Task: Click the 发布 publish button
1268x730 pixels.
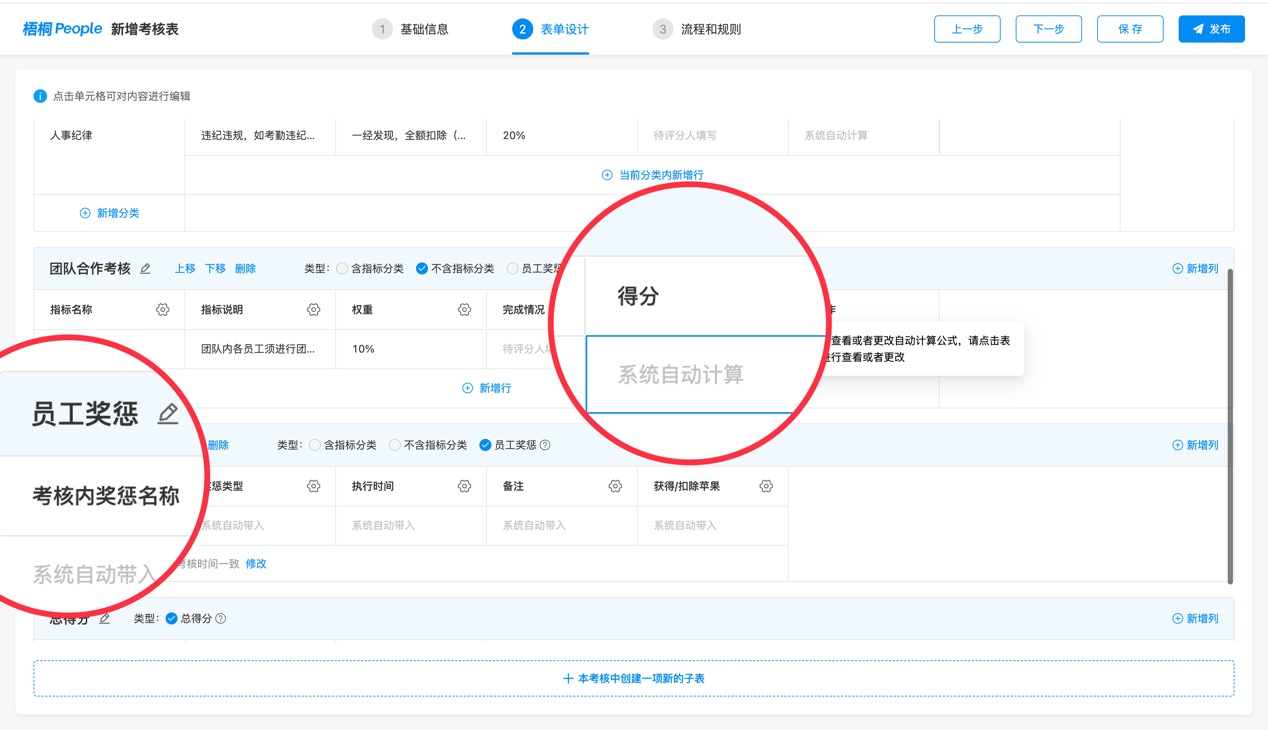Action: pyautogui.click(x=1211, y=29)
